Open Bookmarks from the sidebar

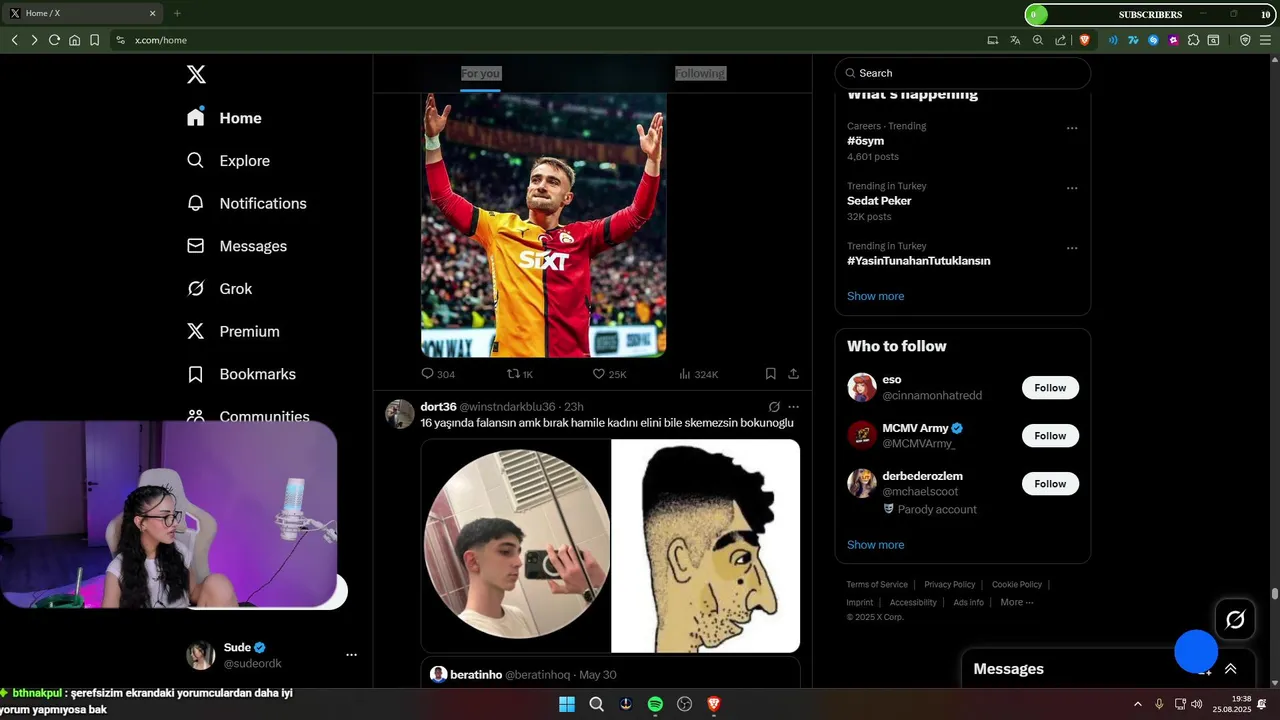pyautogui.click(x=241, y=374)
